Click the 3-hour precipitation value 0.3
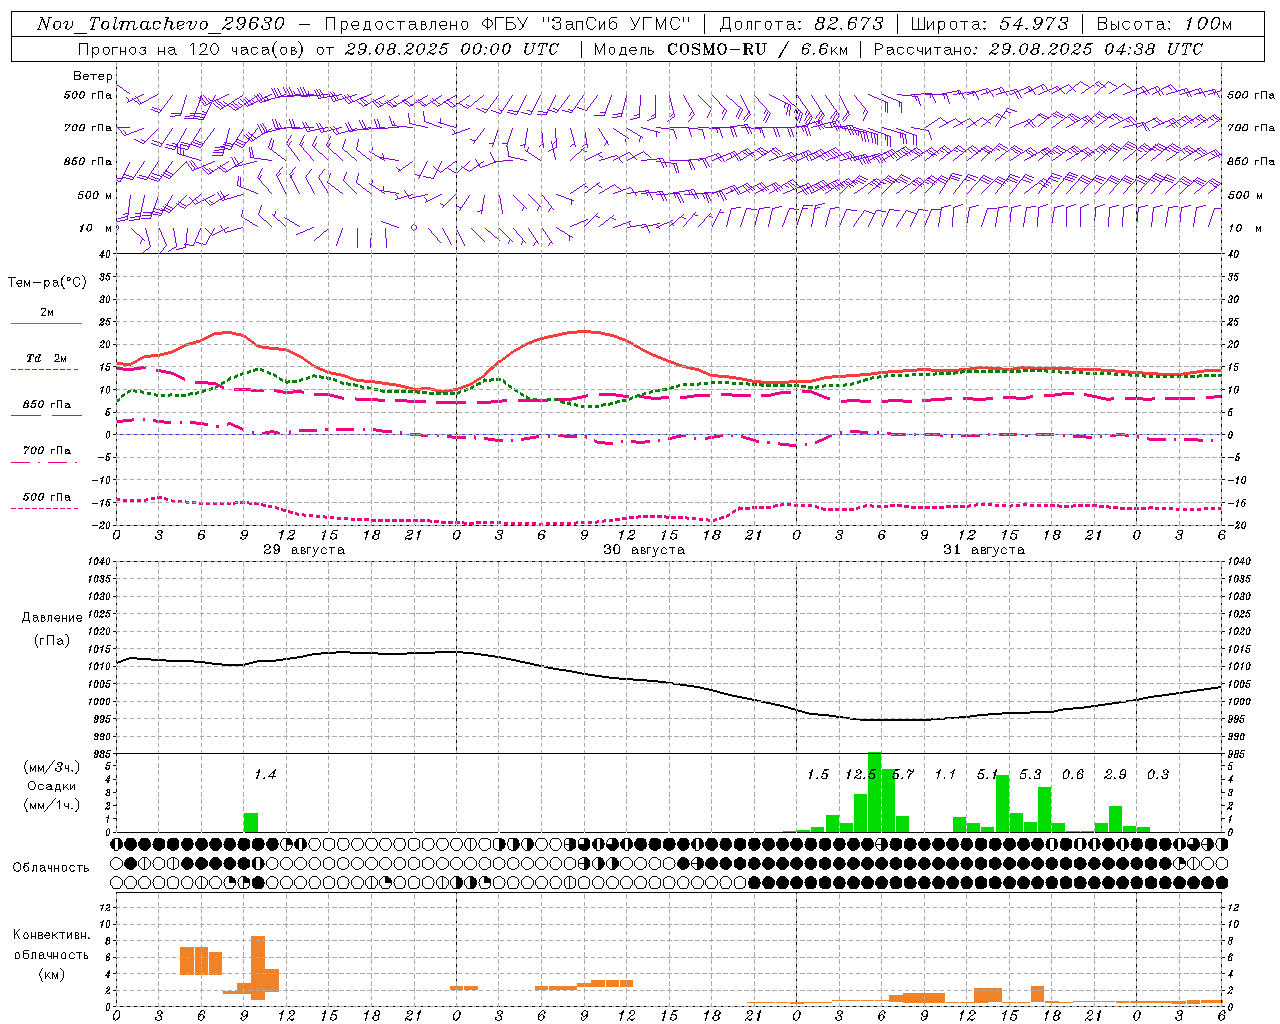The image size is (1280, 1024). pos(1158,774)
